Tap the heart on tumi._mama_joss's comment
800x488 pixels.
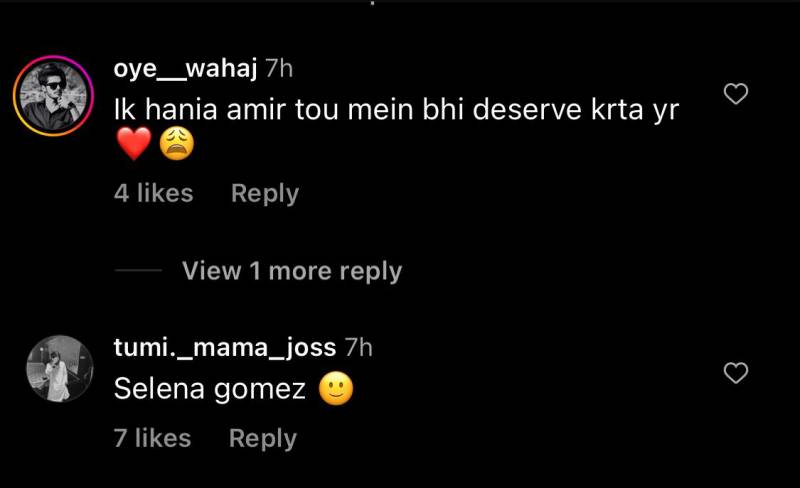tap(736, 373)
